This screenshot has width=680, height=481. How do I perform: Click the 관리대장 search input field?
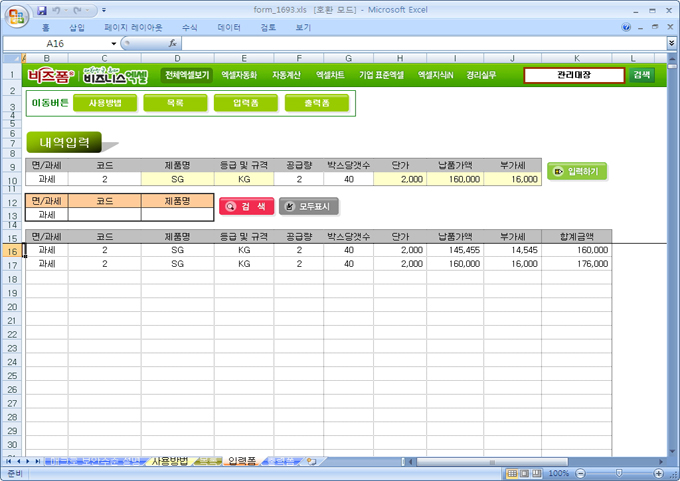coord(574,75)
